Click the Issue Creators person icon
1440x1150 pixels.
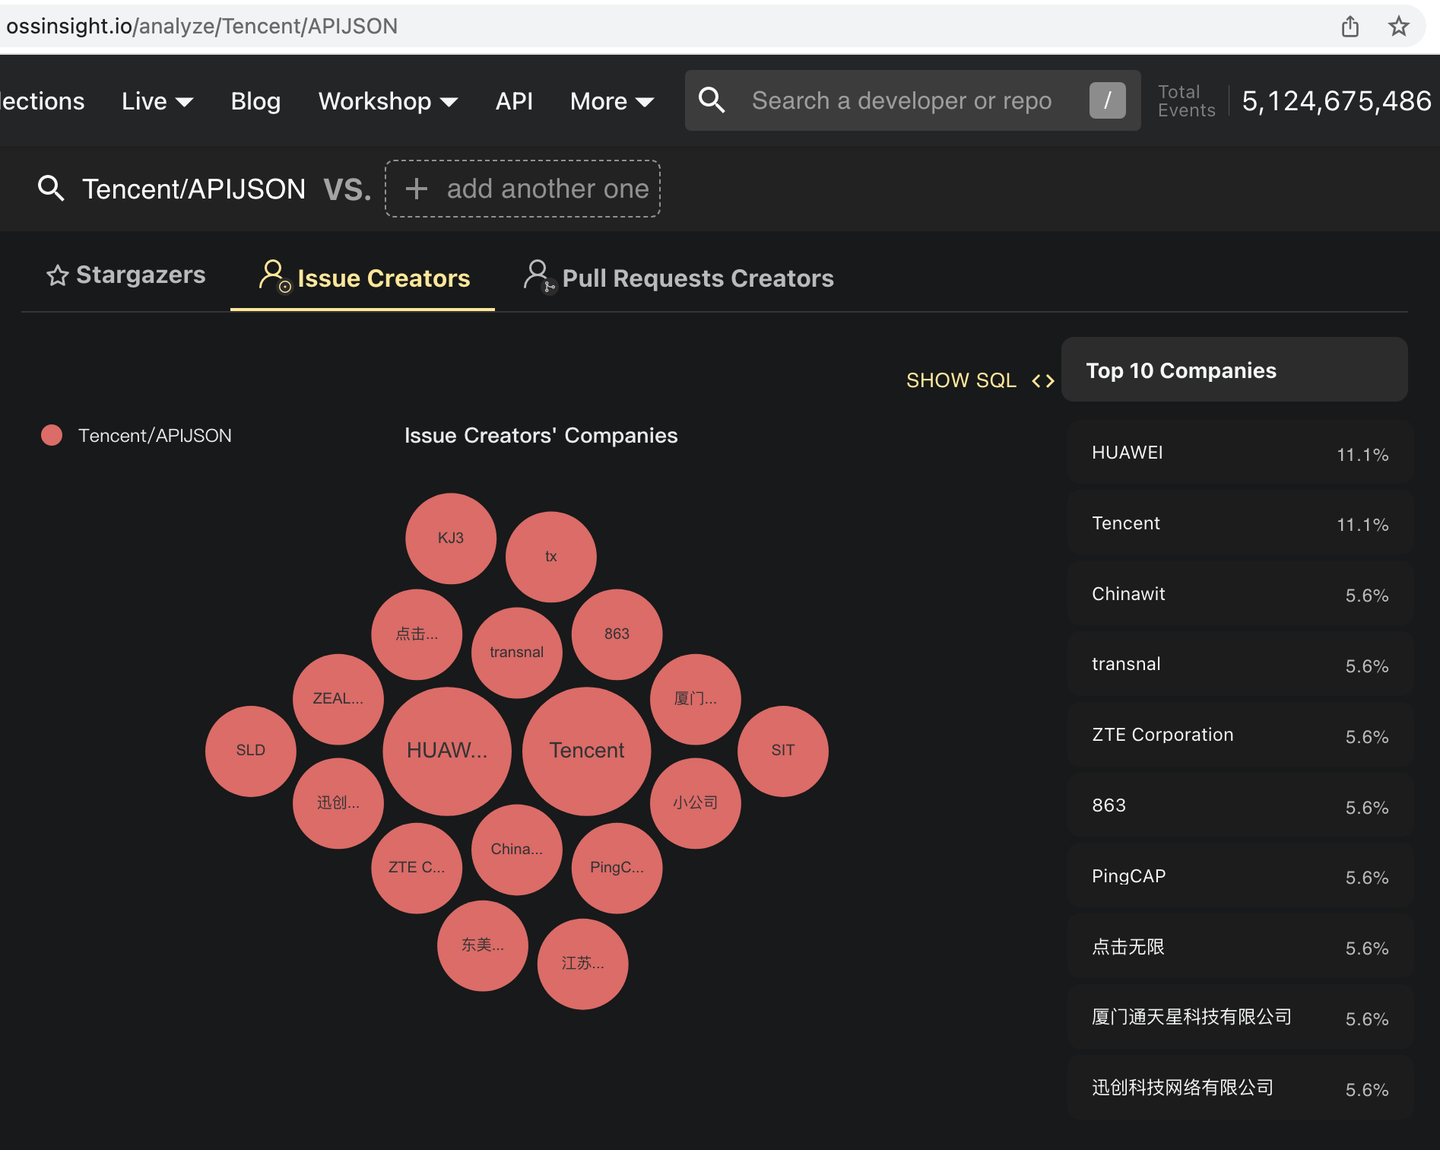[x=273, y=276]
